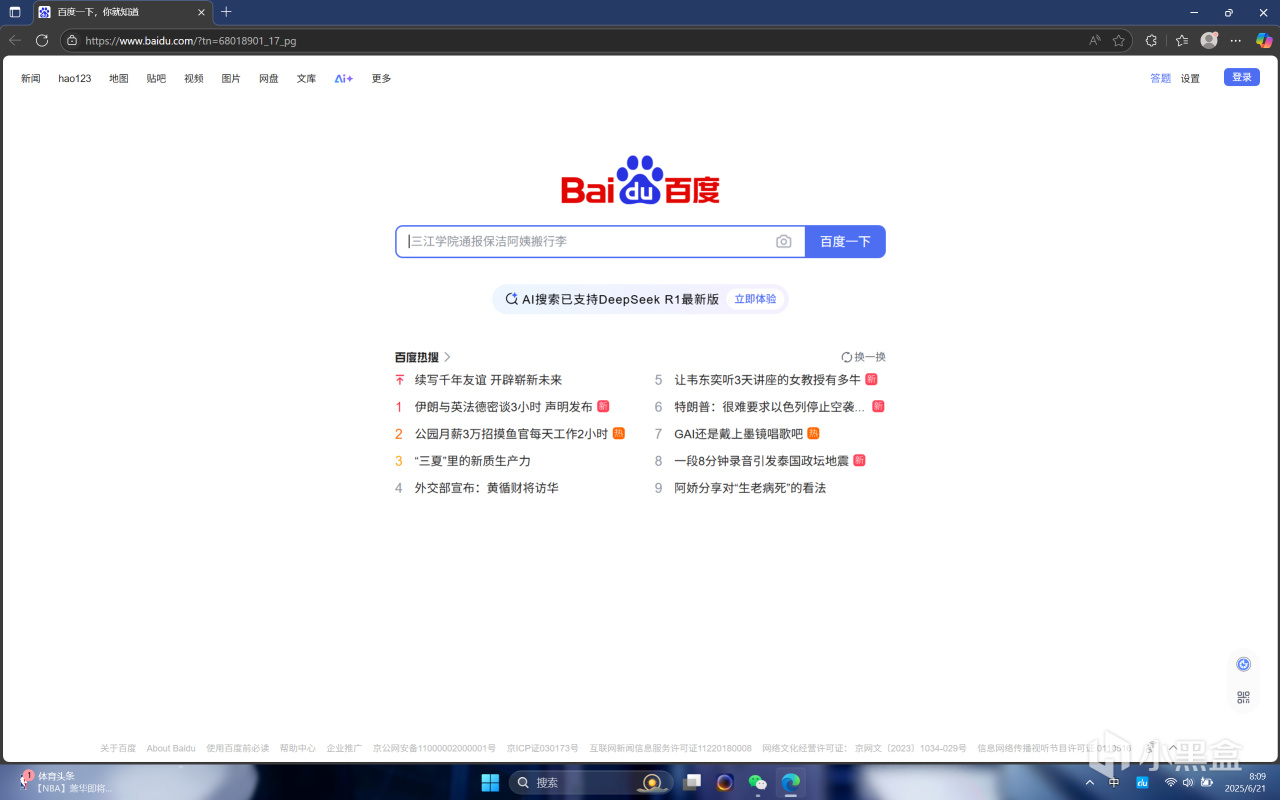Screen dimensions: 1280x800
Task: Expand the 更多 navigation menu
Action: (x=381, y=78)
